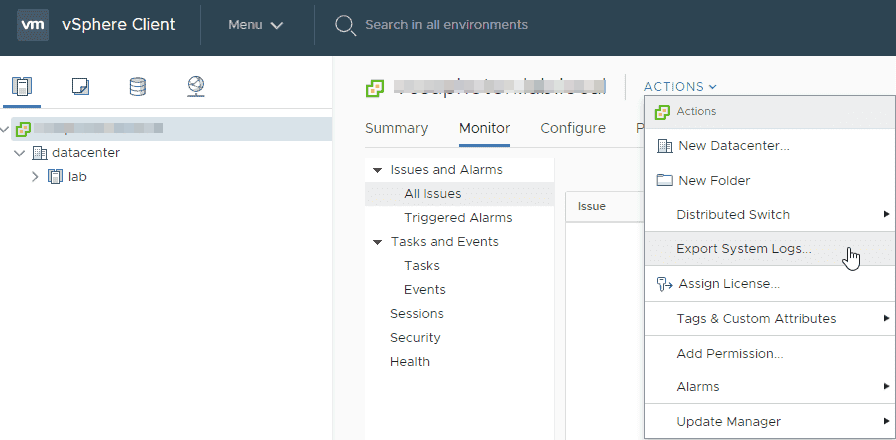
Task: Close the ACTIONS dropdown menu
Action: pos(680,87)
